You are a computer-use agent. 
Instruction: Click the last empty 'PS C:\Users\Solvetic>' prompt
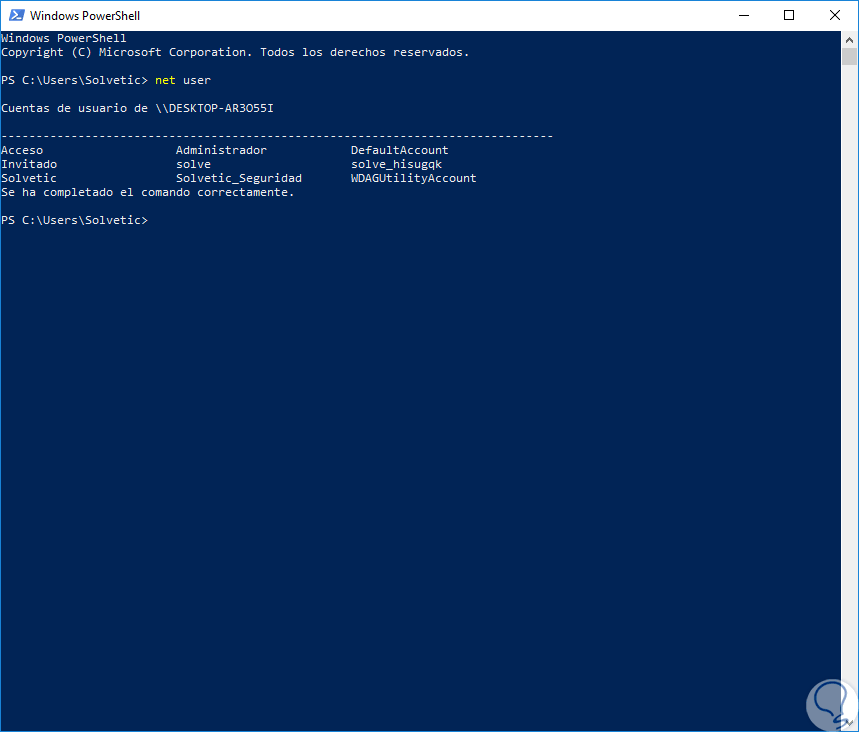pos(75,220)
